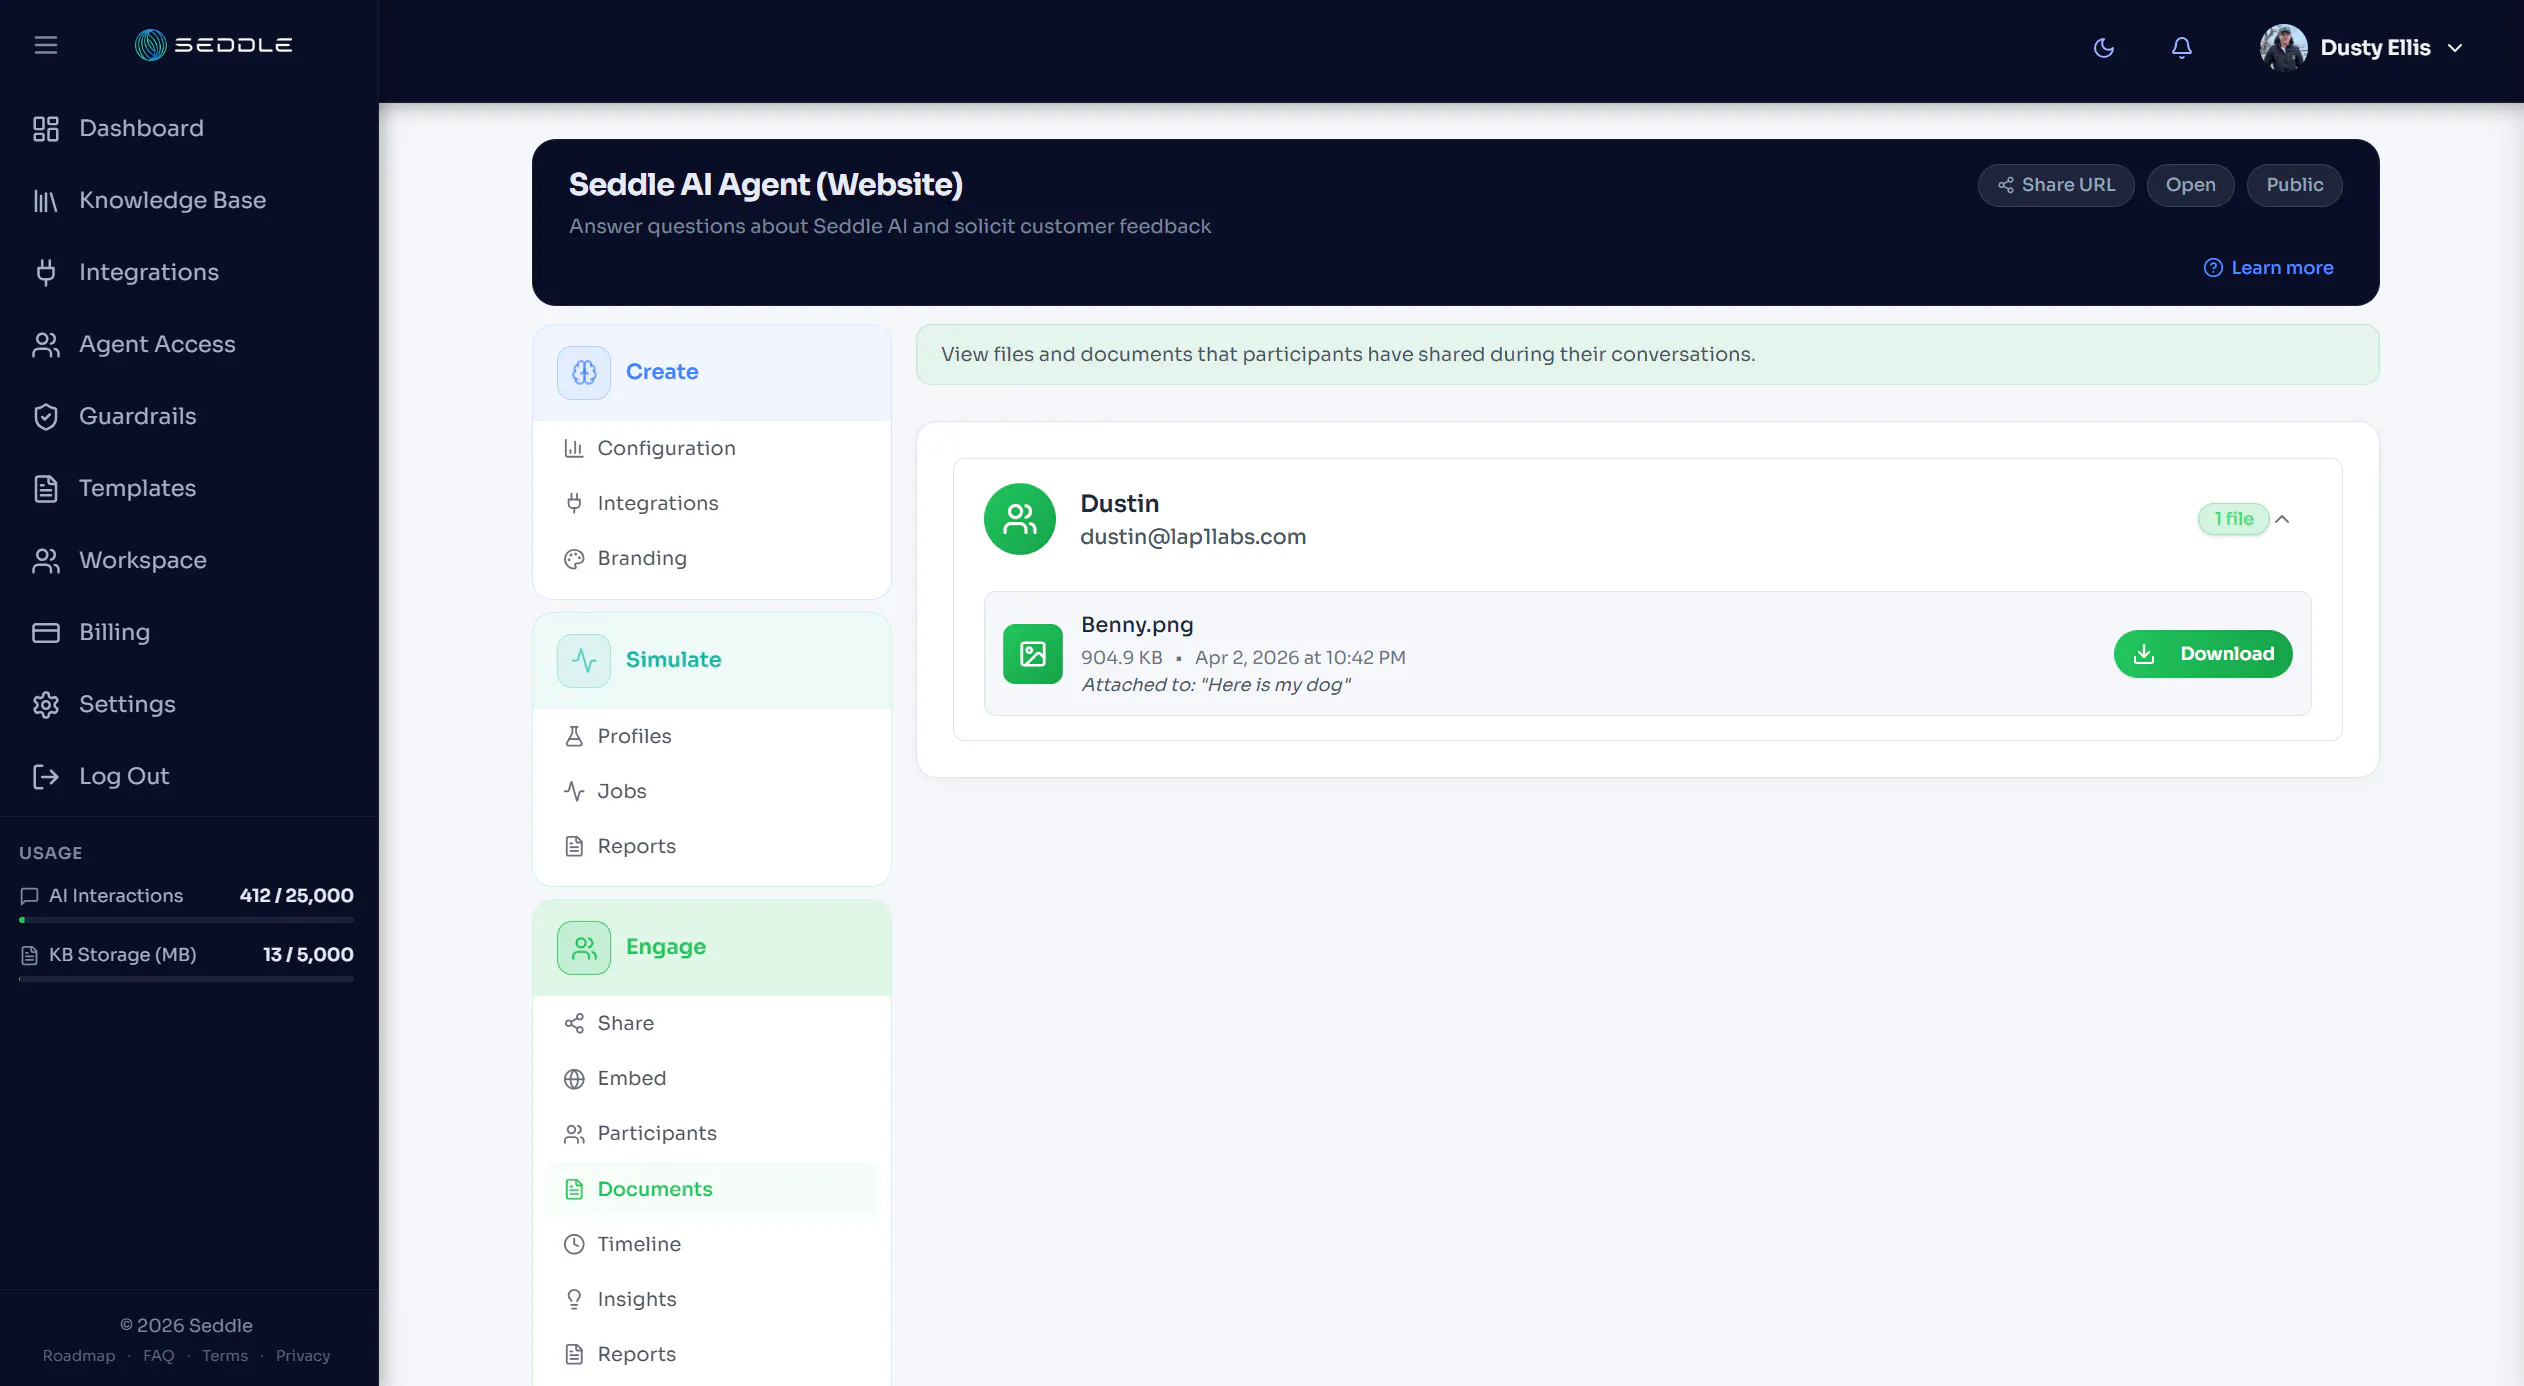
Task: Open the Privacy footer link
Action: (303, 1356)
